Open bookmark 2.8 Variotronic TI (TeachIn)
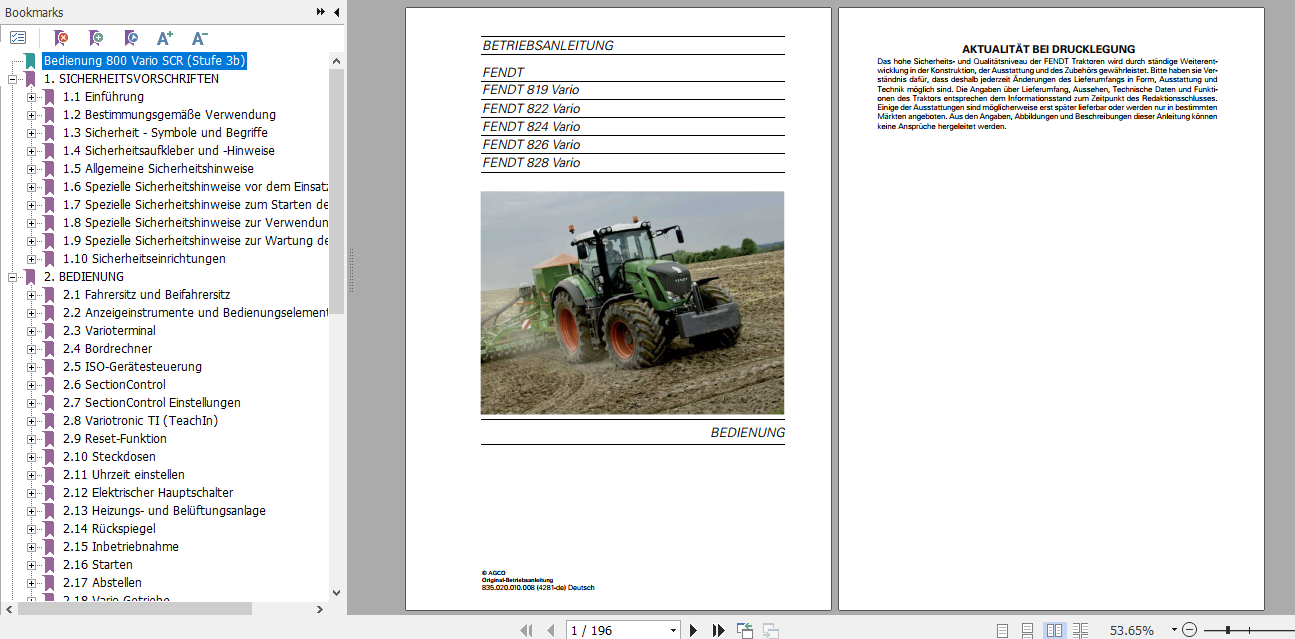 point(140,421)
